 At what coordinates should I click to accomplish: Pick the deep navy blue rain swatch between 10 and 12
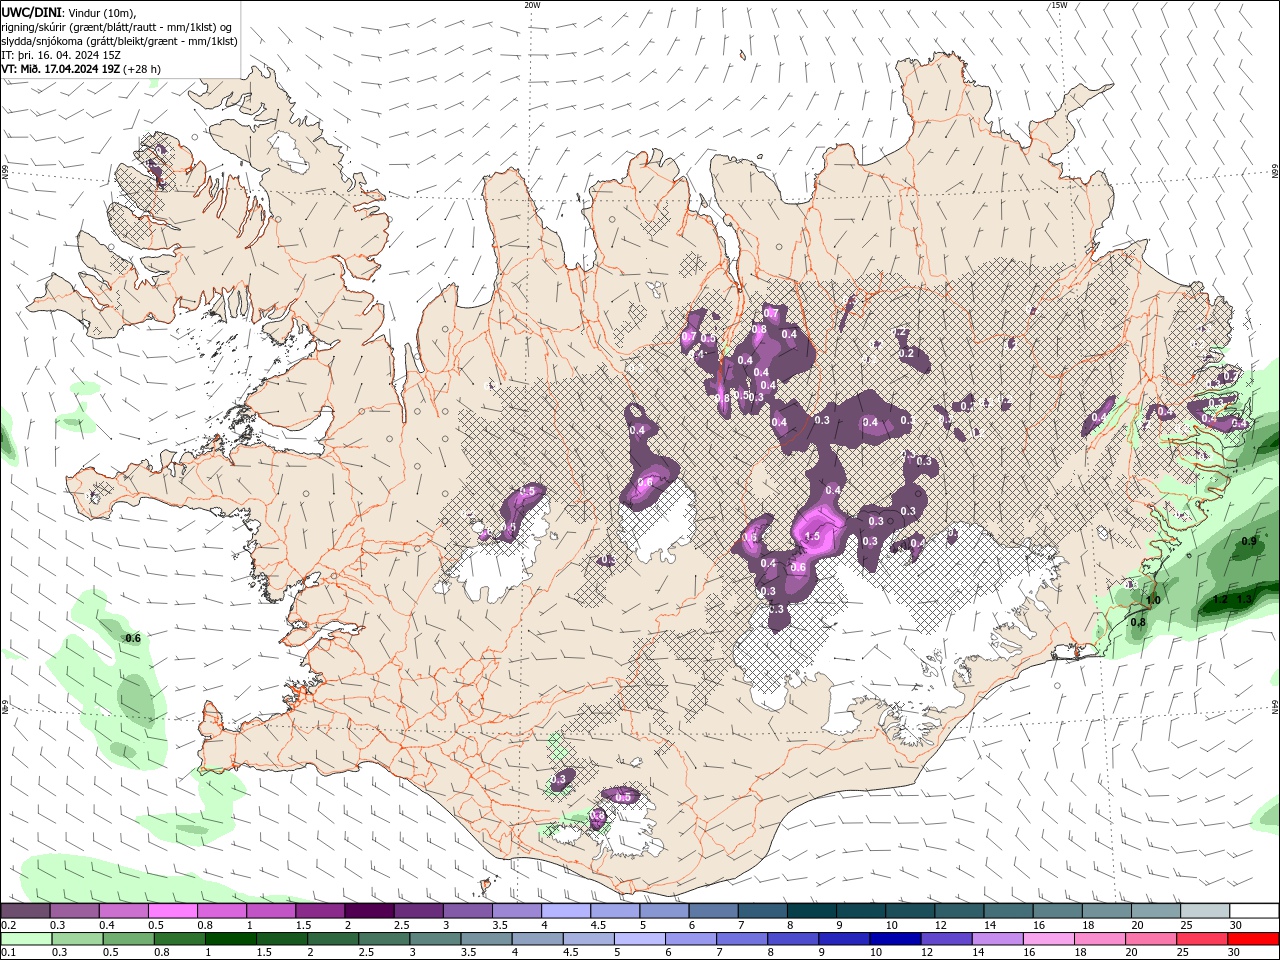[894, 939]
